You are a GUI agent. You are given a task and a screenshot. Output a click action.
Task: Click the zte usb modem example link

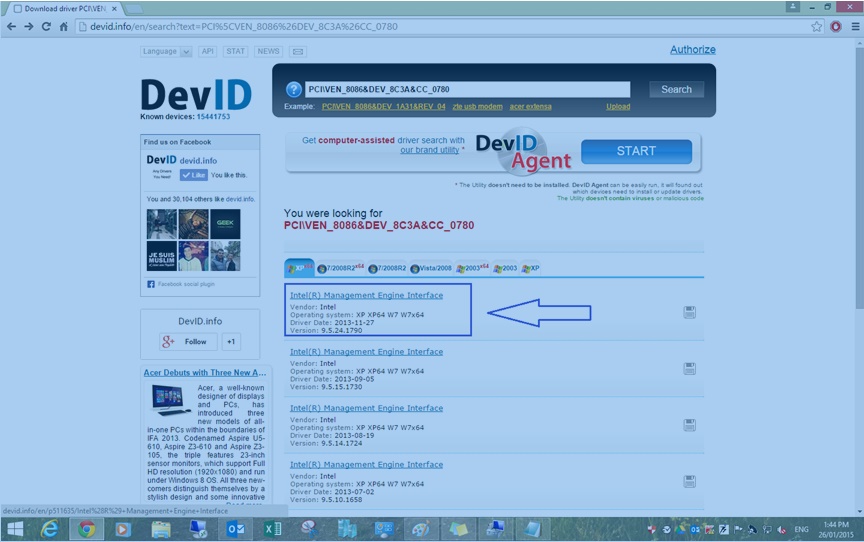point(477,106)
